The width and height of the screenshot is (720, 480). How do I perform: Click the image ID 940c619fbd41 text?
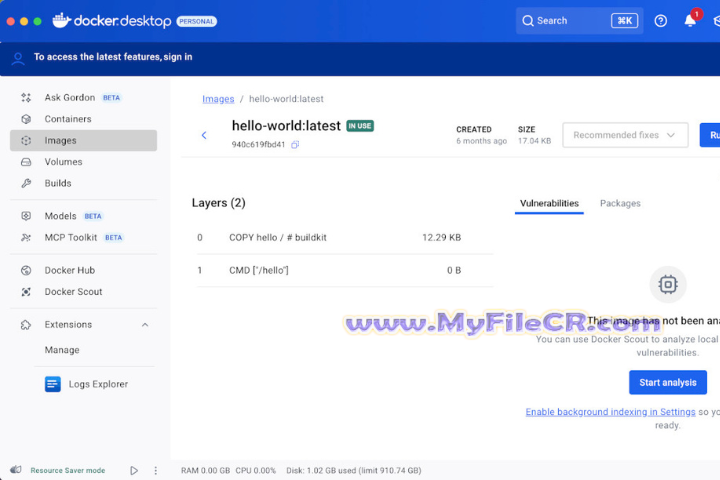(x=258, y=145)
